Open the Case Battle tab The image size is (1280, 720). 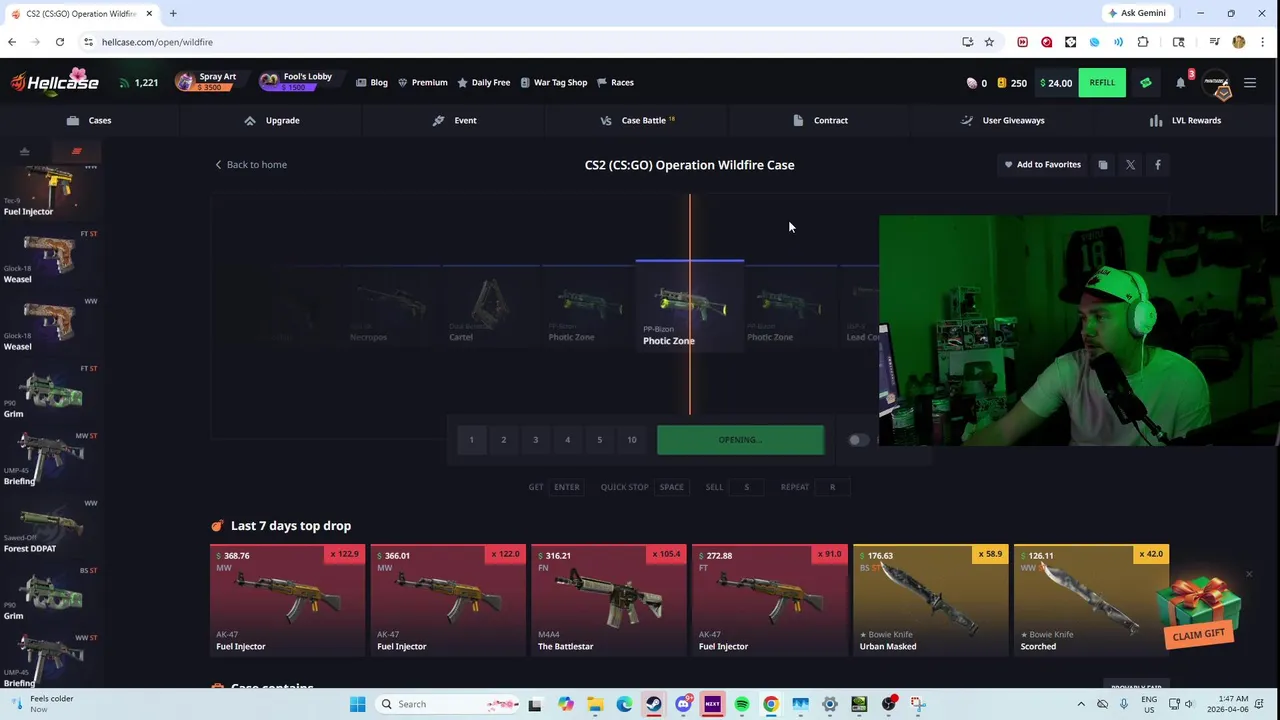638,120
